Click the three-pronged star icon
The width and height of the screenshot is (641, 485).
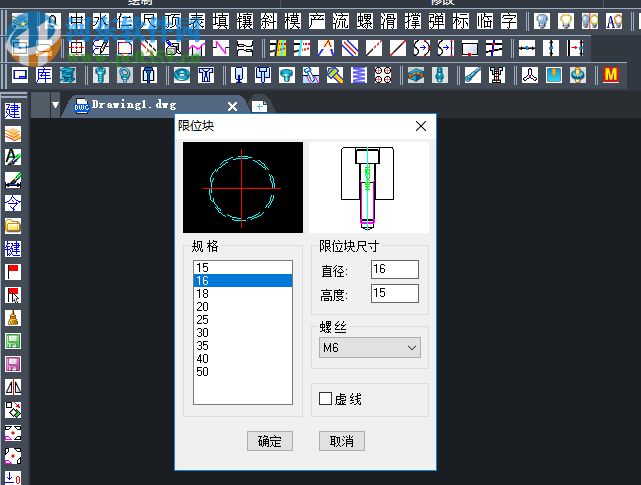[x=530, y=75]
